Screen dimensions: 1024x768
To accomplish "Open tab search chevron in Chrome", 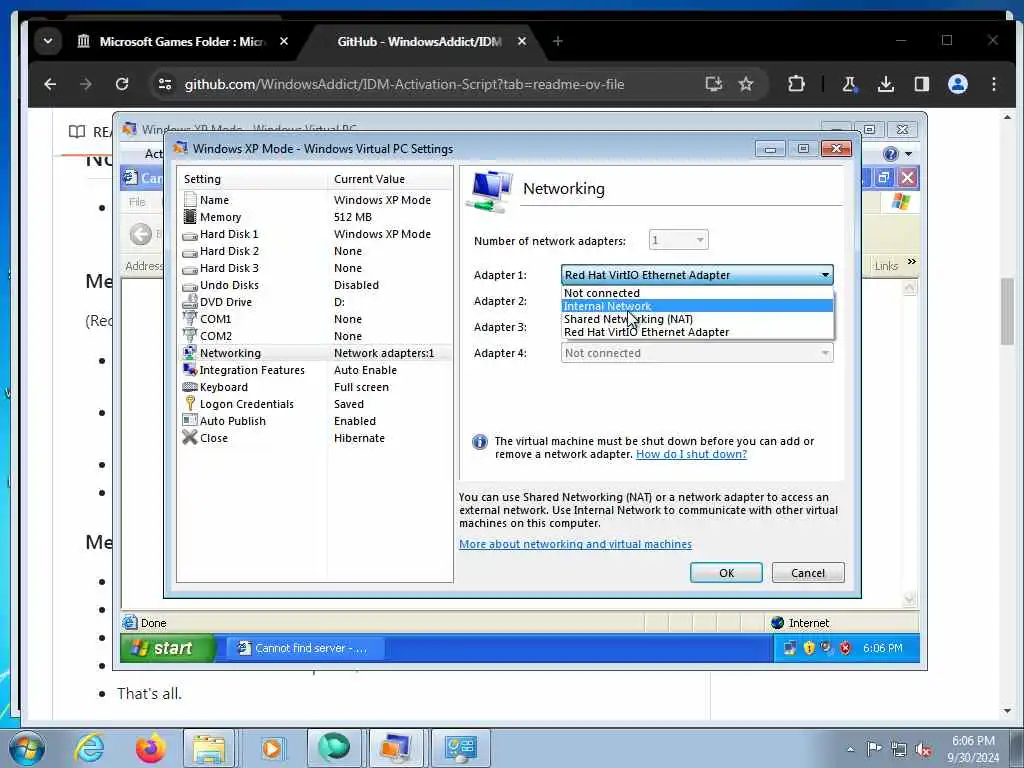I will (x=48, y=41).
